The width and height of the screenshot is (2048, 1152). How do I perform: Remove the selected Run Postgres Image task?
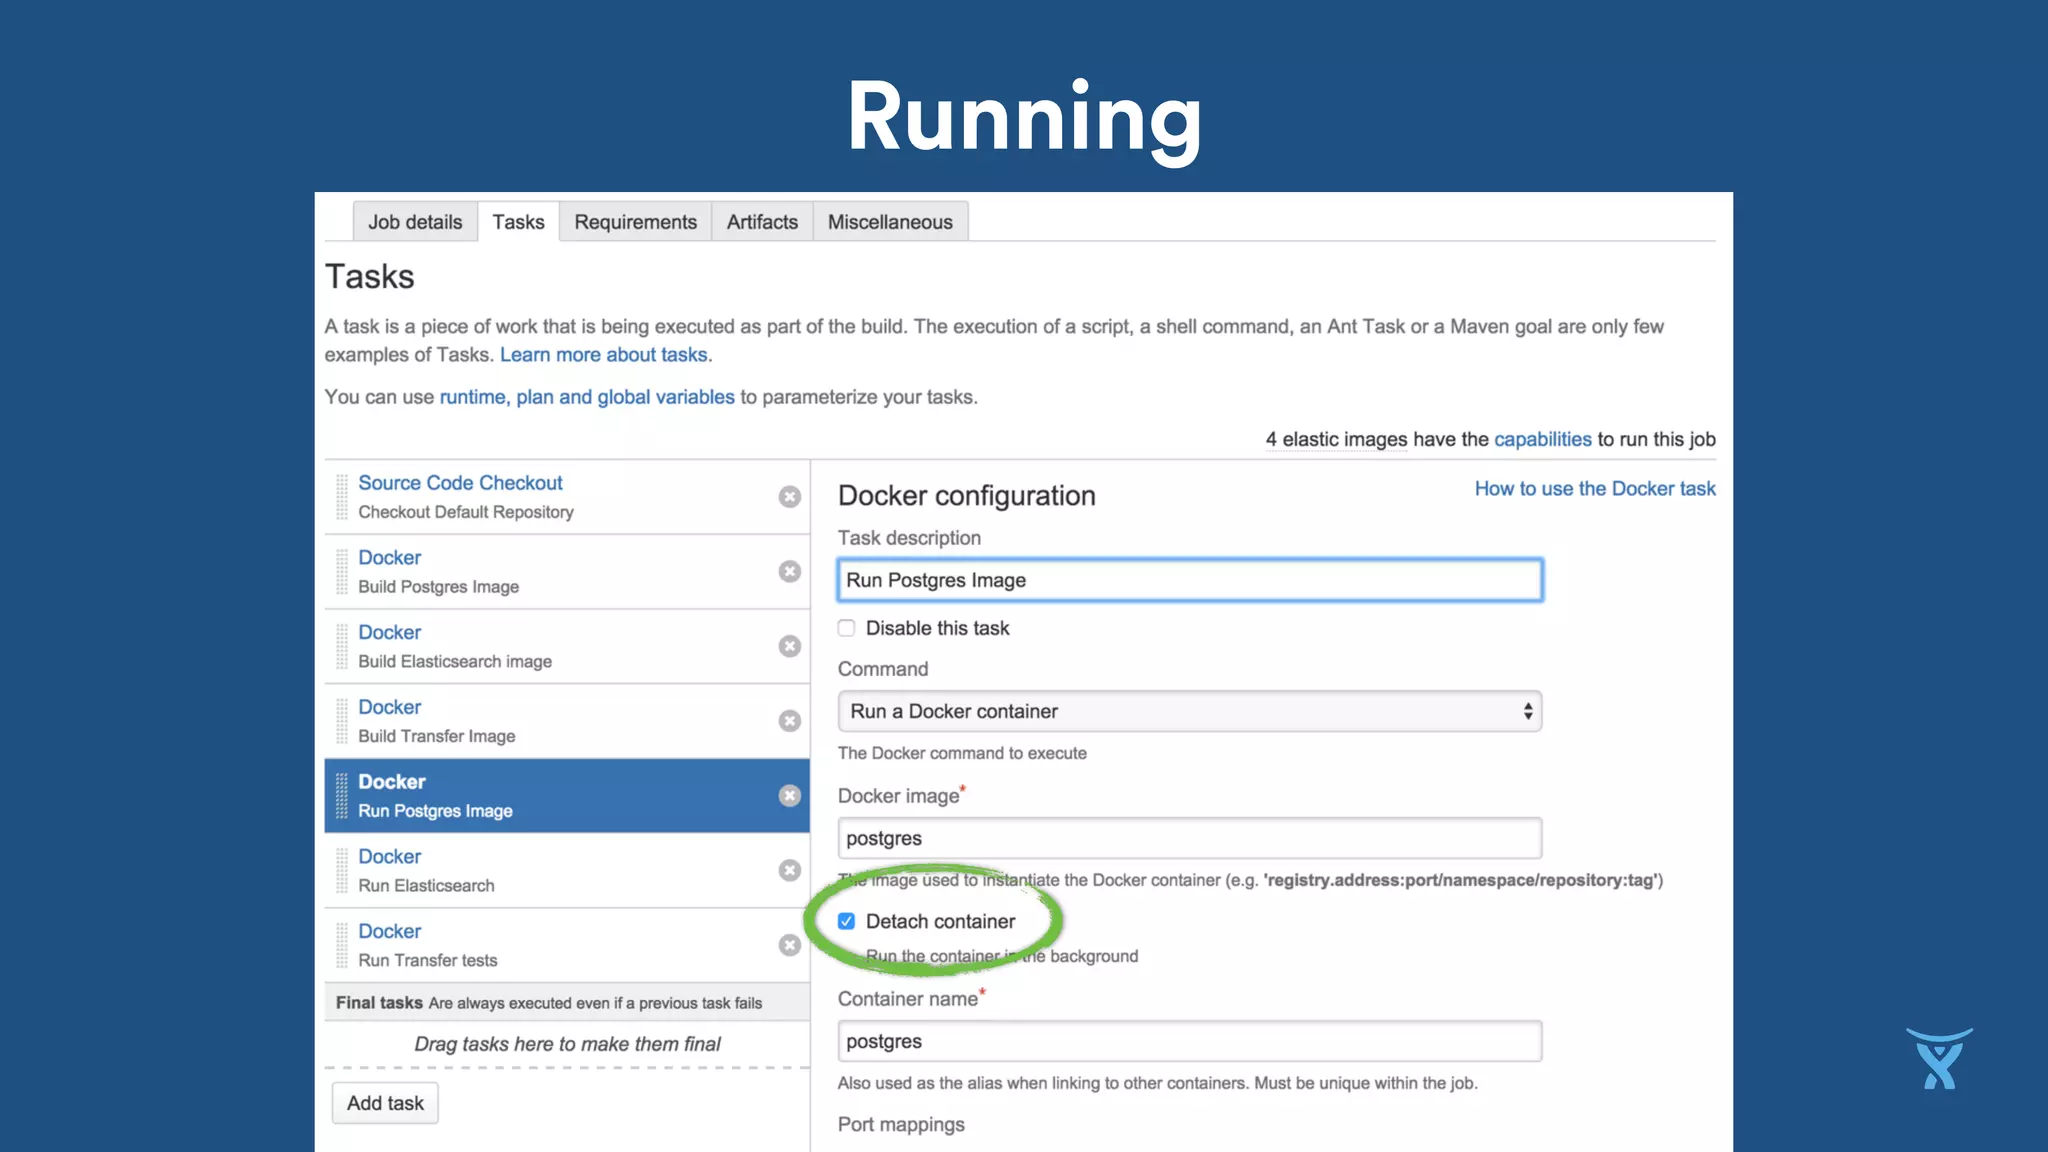pos(789,796)
